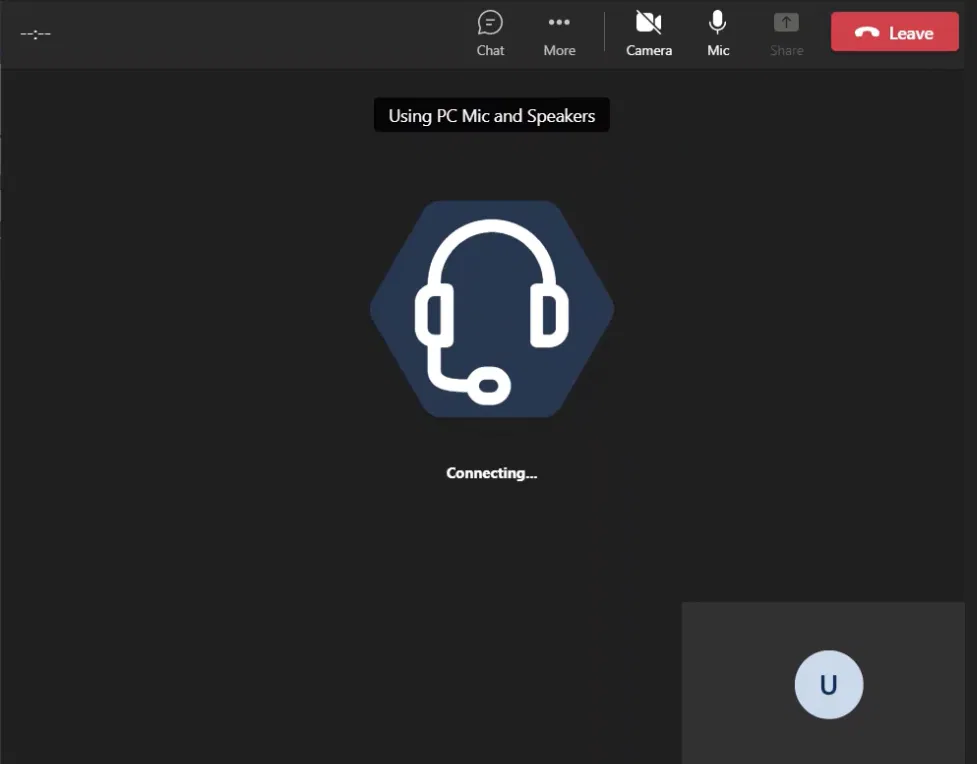Click the three-dot More actions icon
The height and width of the screenshot is (764, 977).
coord(559,22)
